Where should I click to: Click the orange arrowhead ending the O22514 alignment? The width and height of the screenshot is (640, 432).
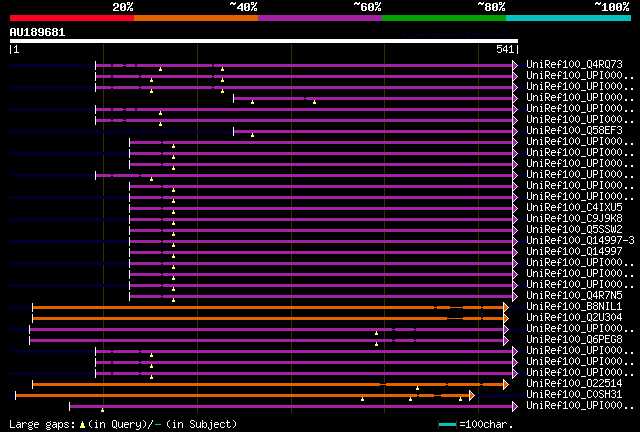pos(506,384)
